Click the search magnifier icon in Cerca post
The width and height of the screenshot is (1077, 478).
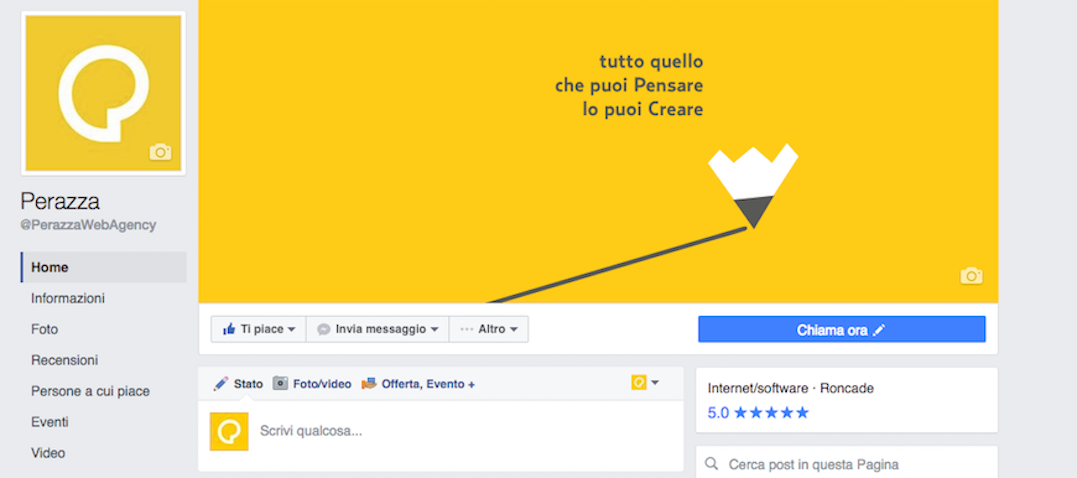pos(712,464)
